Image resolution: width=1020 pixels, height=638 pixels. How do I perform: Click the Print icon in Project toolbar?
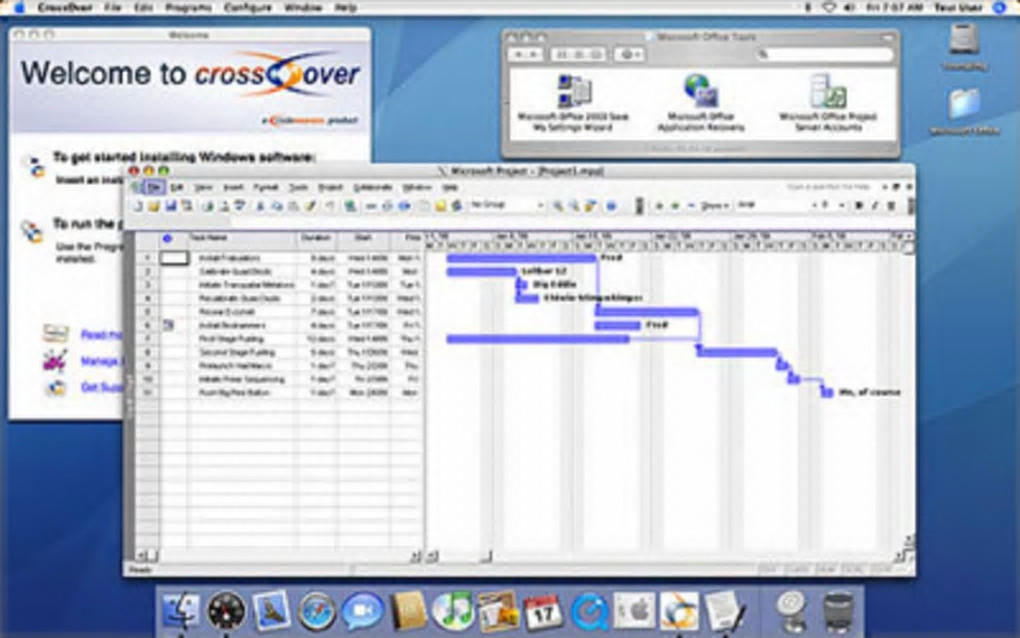click(208, 206)
